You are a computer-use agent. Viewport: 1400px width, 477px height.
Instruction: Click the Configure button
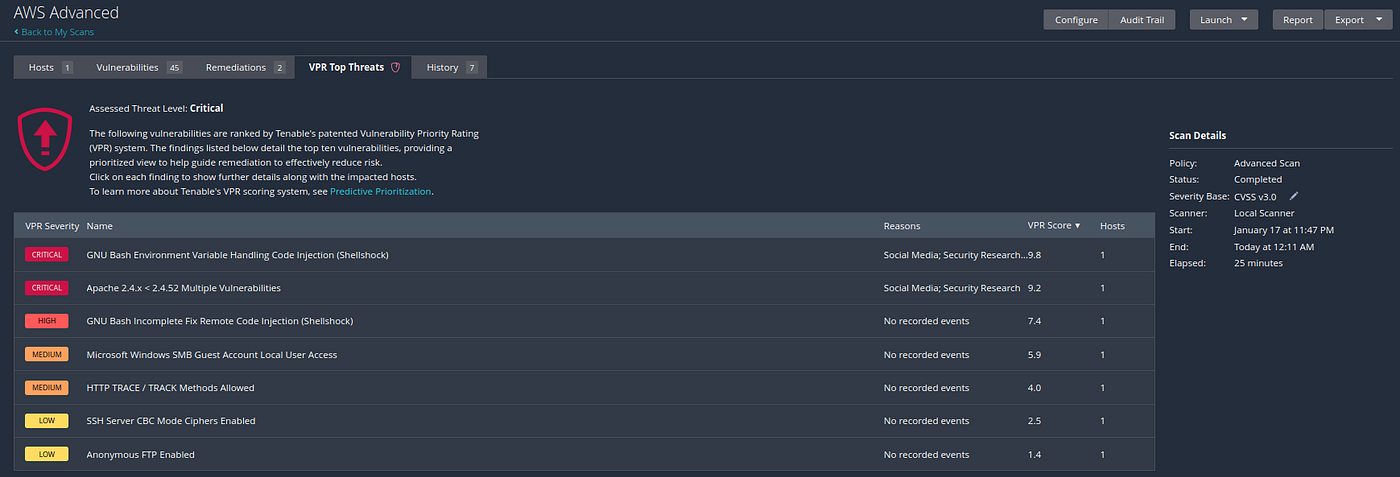click(x=1076, y=20)
